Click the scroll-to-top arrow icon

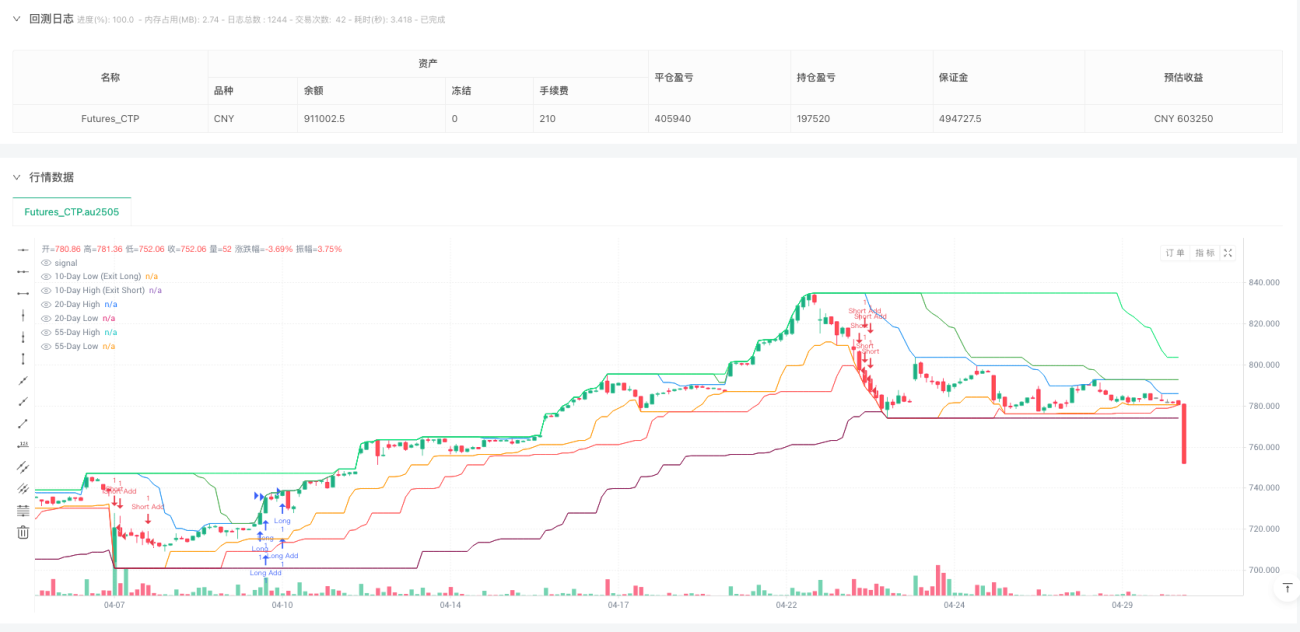coord(1287,587)
